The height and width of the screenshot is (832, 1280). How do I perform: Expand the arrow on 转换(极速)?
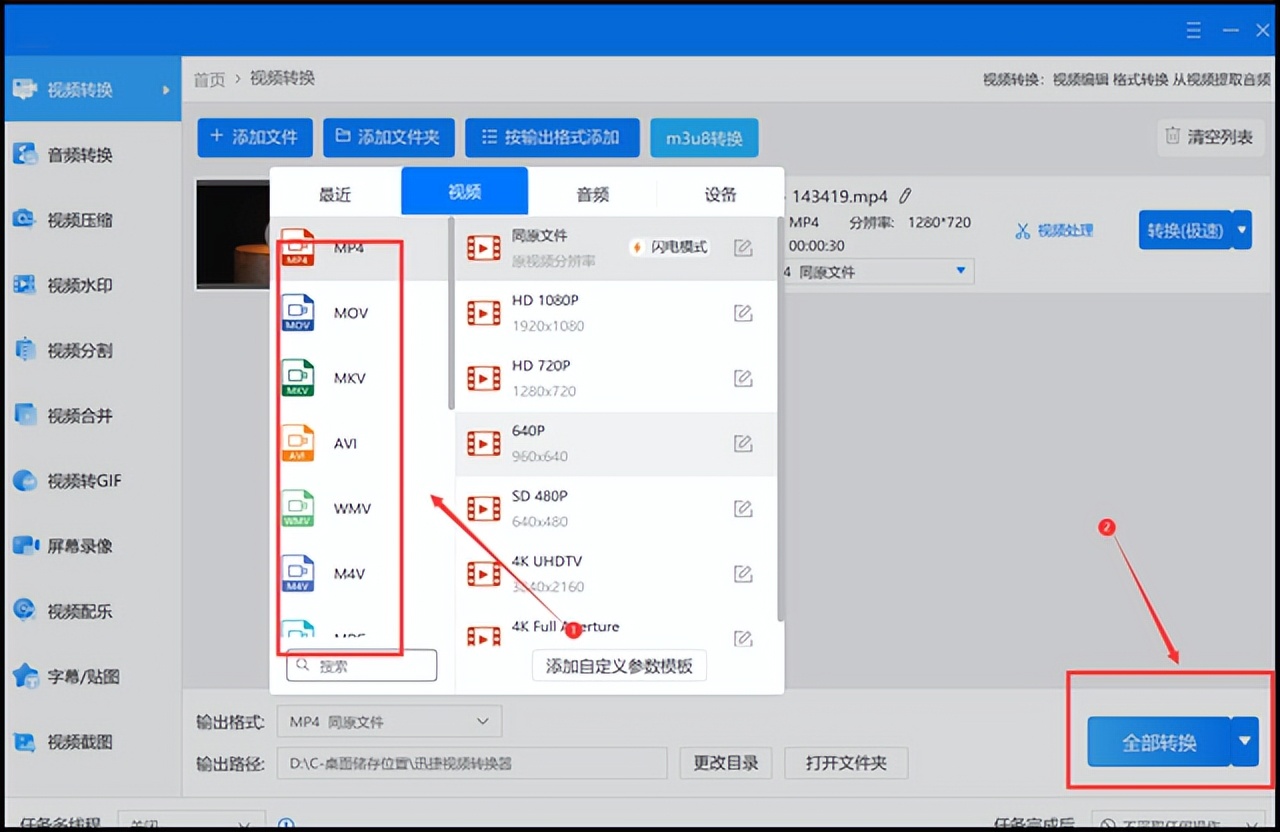[x=1243, y=229]
